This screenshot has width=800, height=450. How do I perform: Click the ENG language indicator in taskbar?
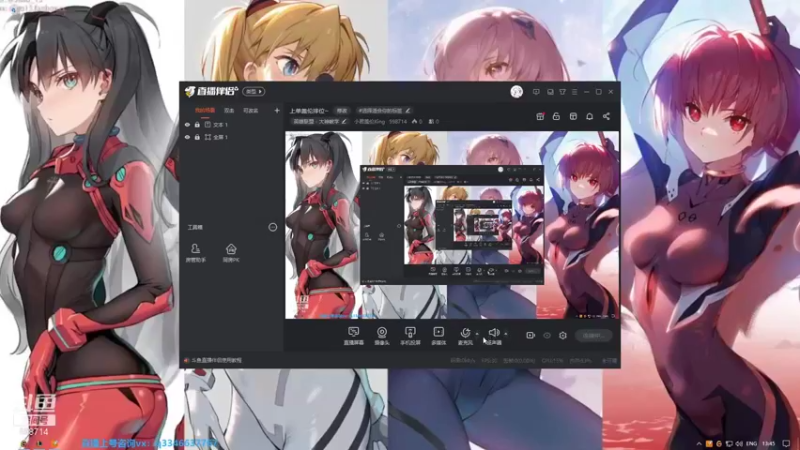click(752, 443)
